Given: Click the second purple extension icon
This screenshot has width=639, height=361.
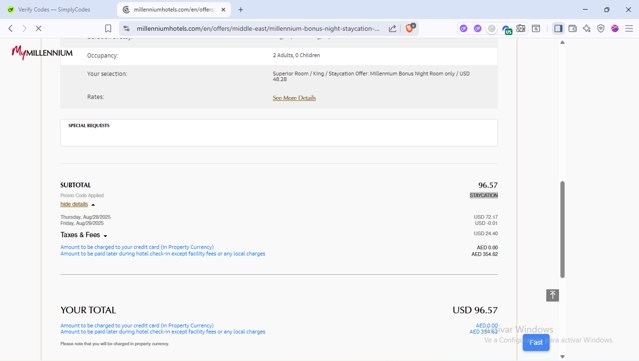Looking at the screenshot, I should pos(478,29).
